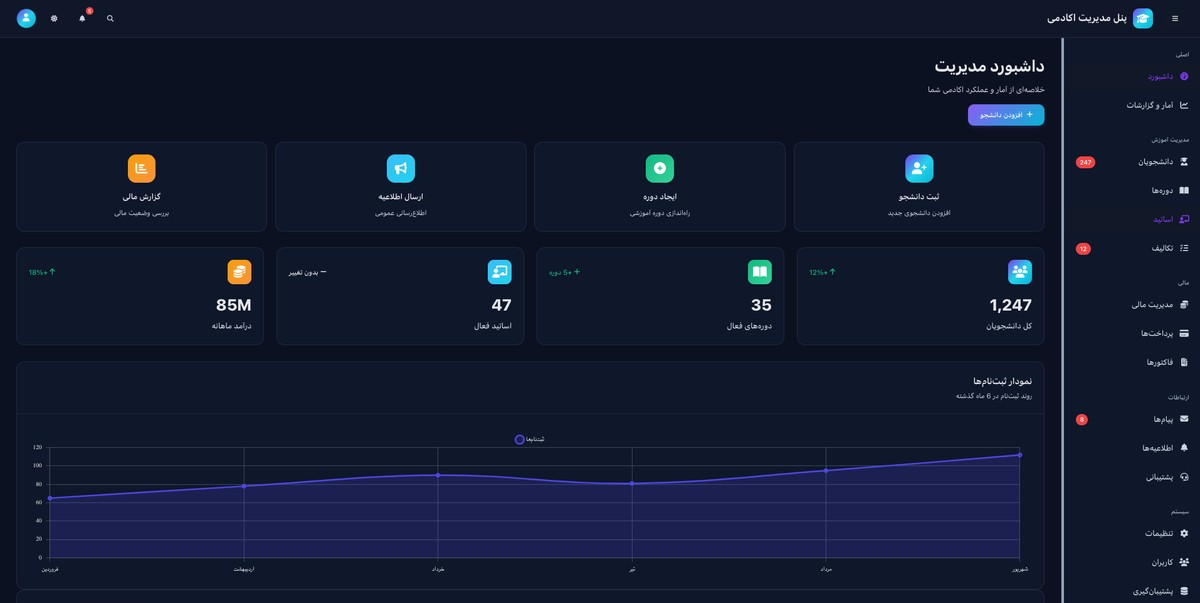Click the search magnifier icon in top bar
The width and height of the screenshot is (1200, 603).
110,19
